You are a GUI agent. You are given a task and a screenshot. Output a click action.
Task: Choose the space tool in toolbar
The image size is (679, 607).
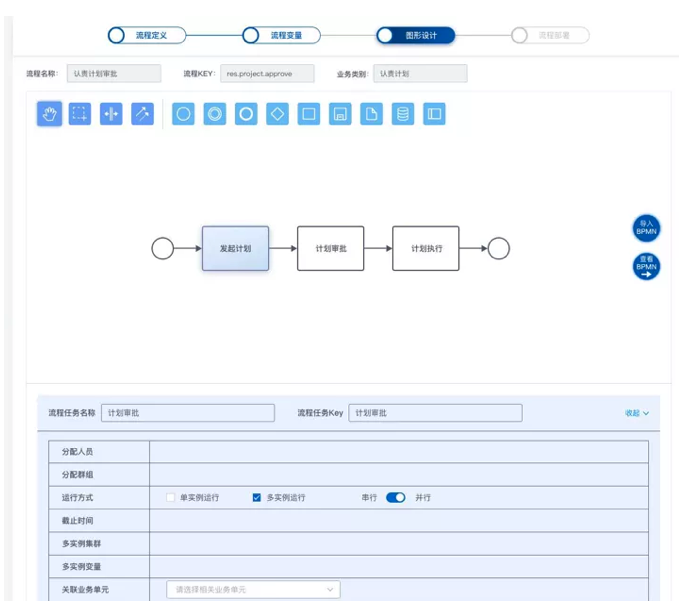[x=111, y=114]
